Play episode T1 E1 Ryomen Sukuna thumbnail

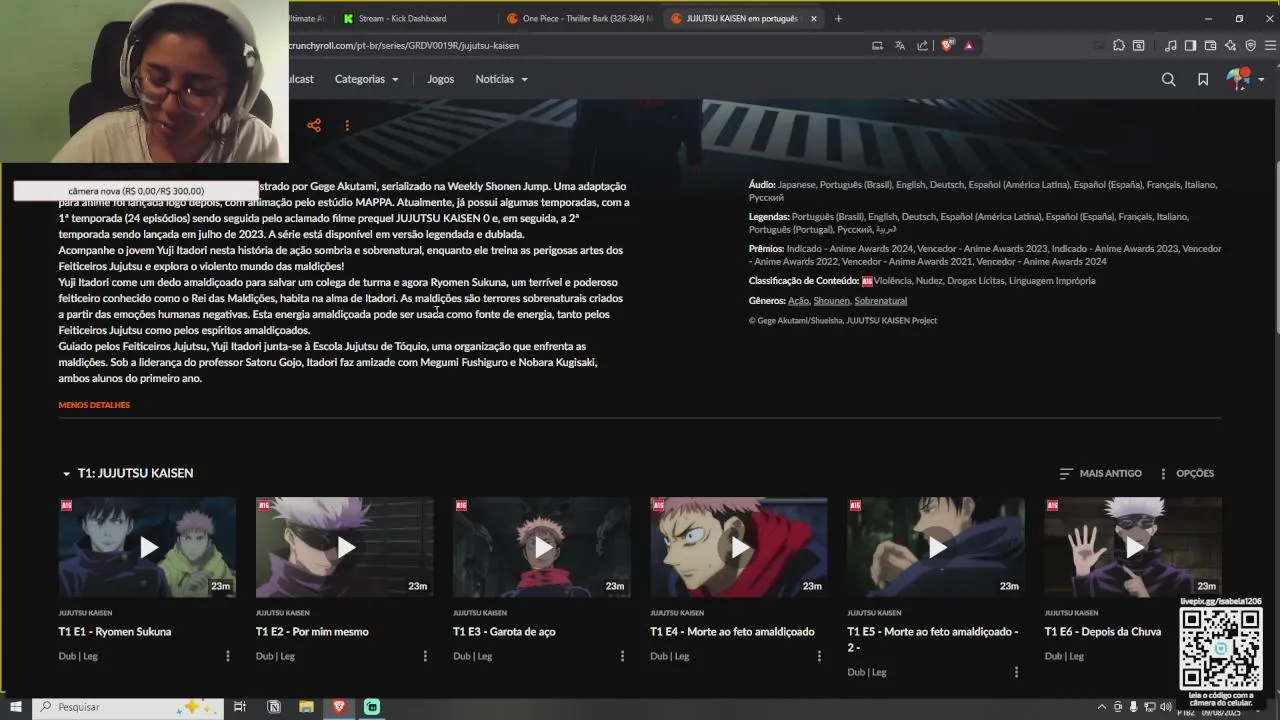pyautogui.click(x=147, y=547)
